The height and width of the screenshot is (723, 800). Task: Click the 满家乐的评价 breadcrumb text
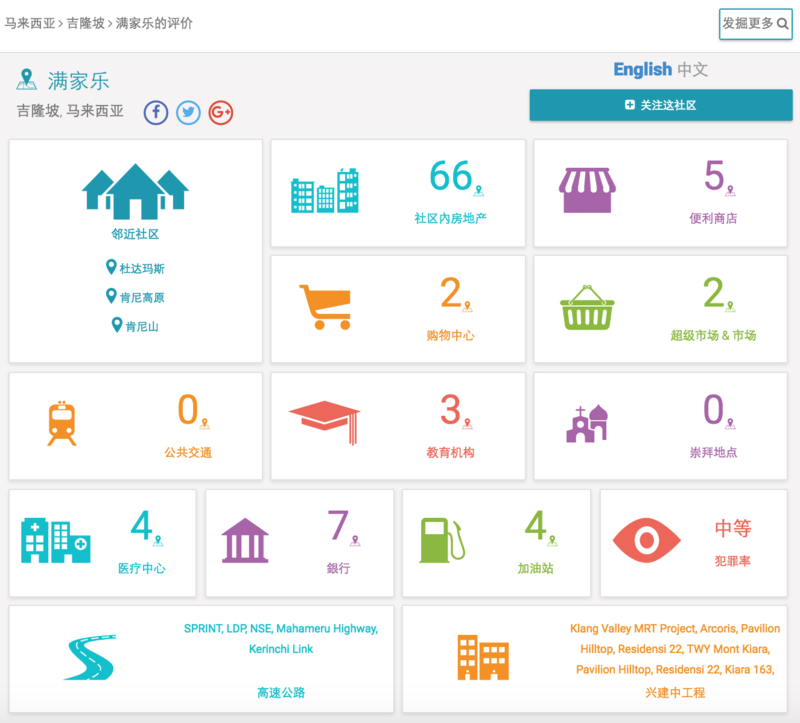[x=154, y=23]
